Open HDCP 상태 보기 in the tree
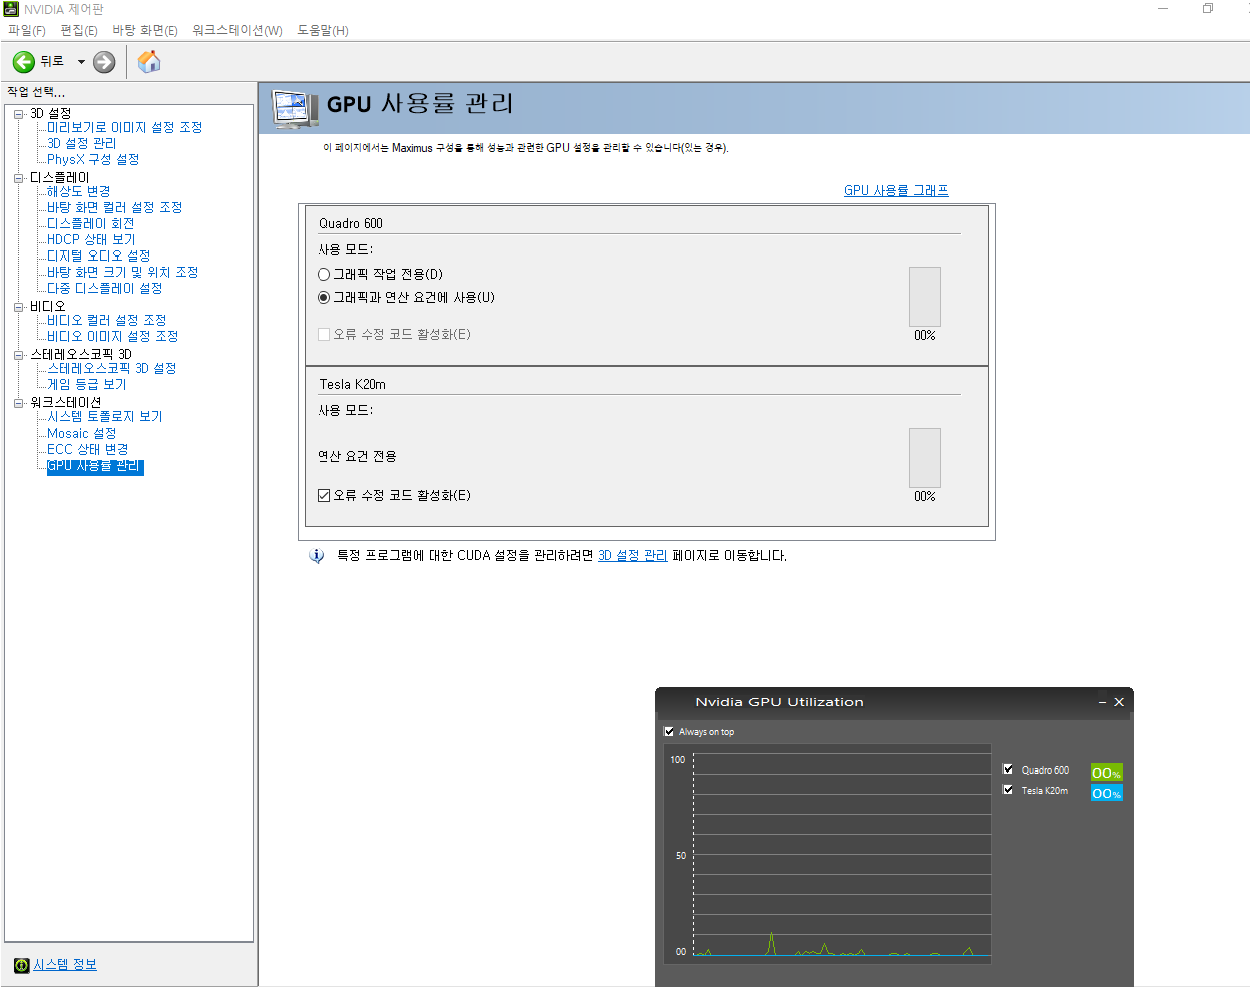This screenshot has width=1250, height=987. (91, 240)
